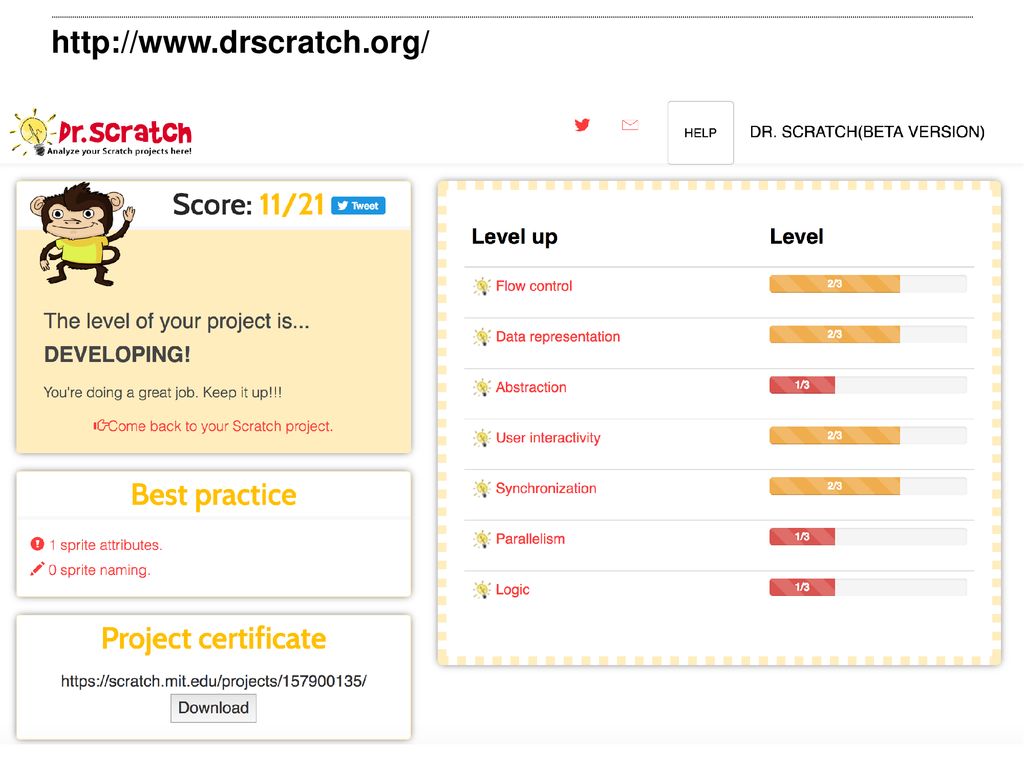Click the 11/21 score value
The width and height of the screenshot is (1024, 768).
291,205
